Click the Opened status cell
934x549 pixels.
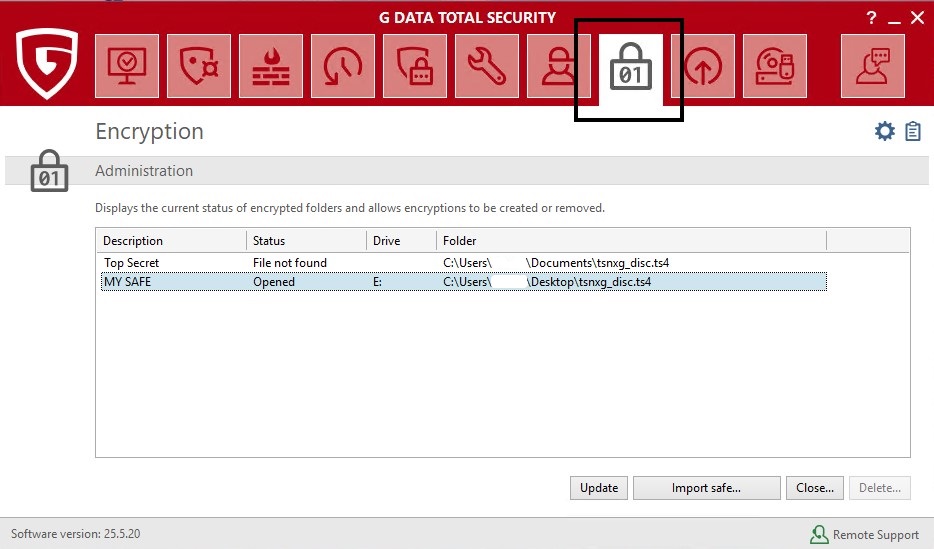pyautogui.click(x=273, y=282)
